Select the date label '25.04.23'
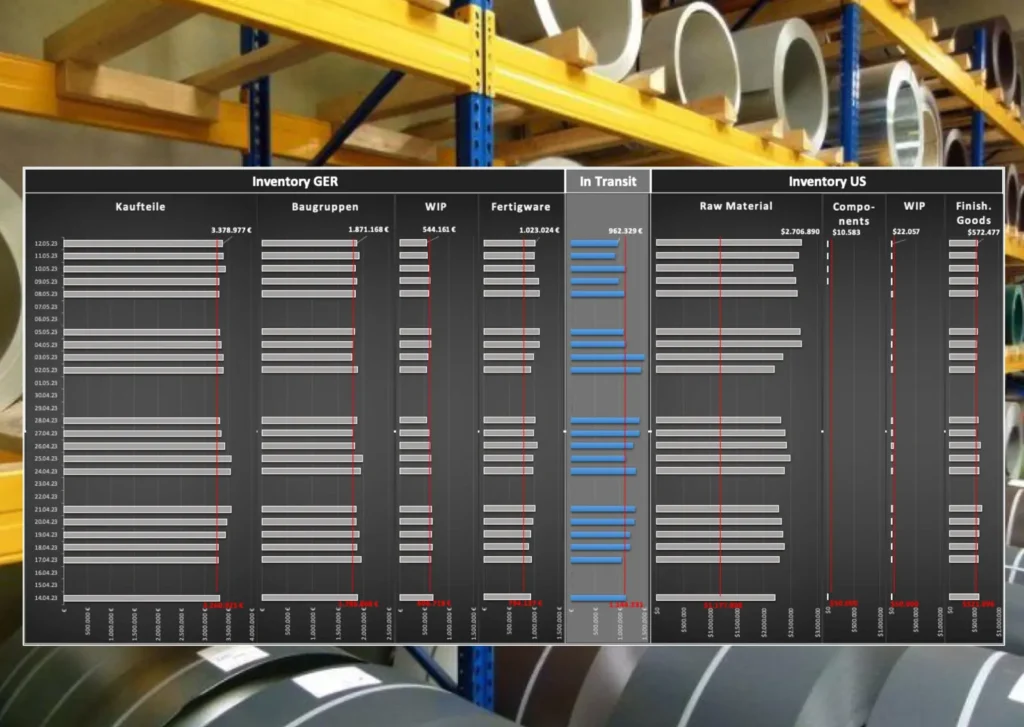 46,459
